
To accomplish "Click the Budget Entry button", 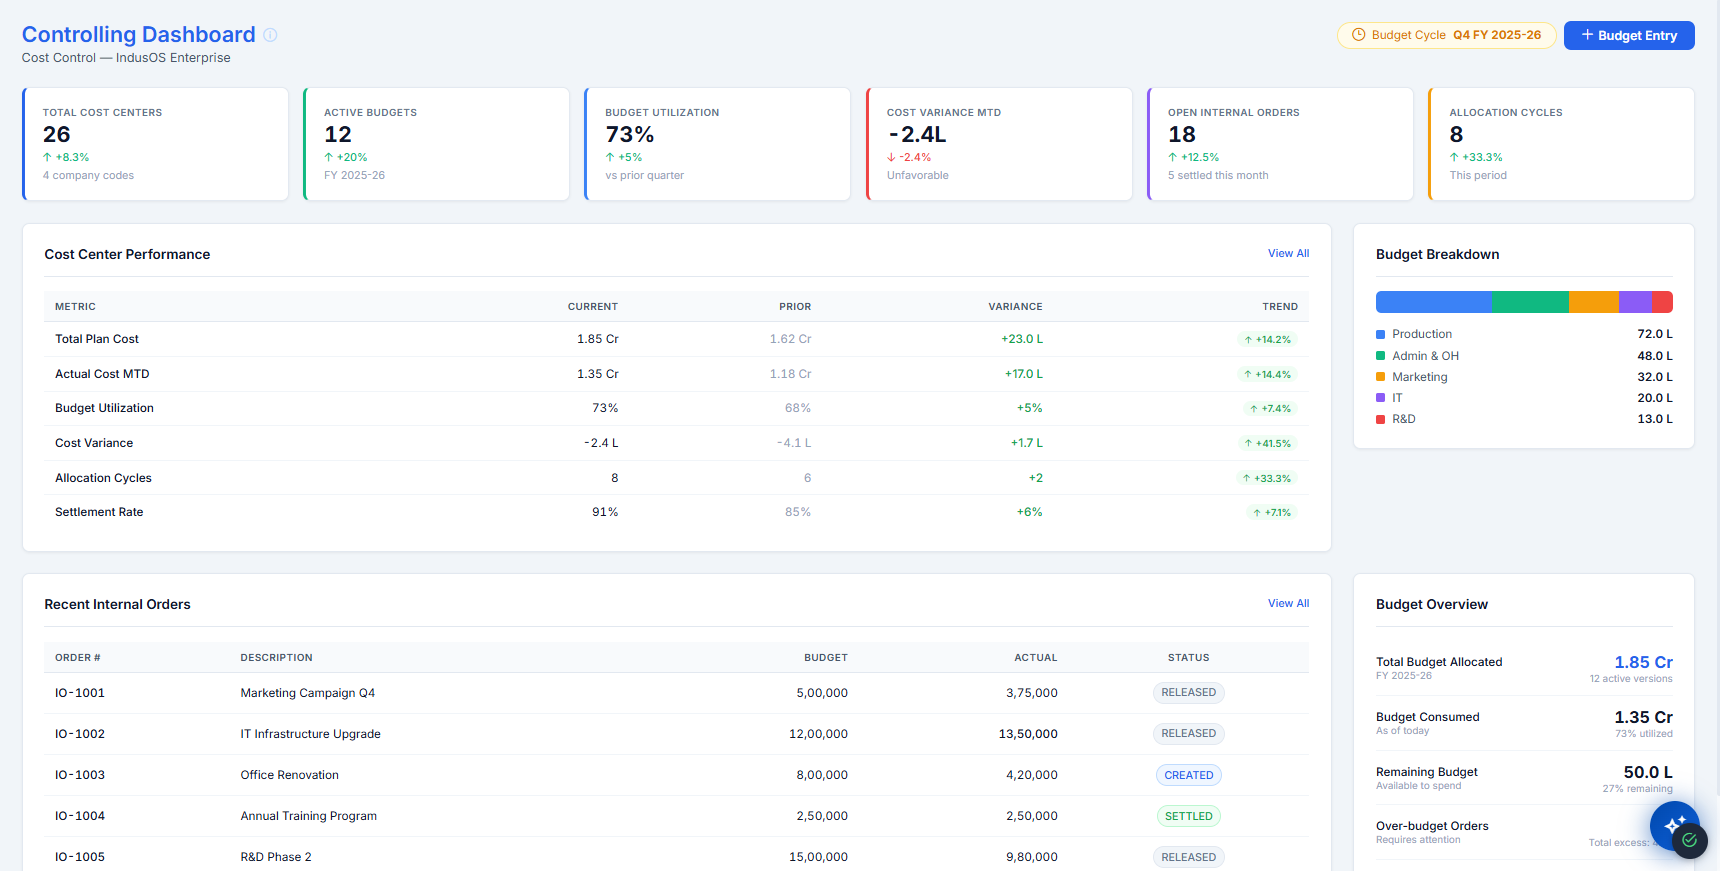I will pyautogui.click(x=1629, y=35).
